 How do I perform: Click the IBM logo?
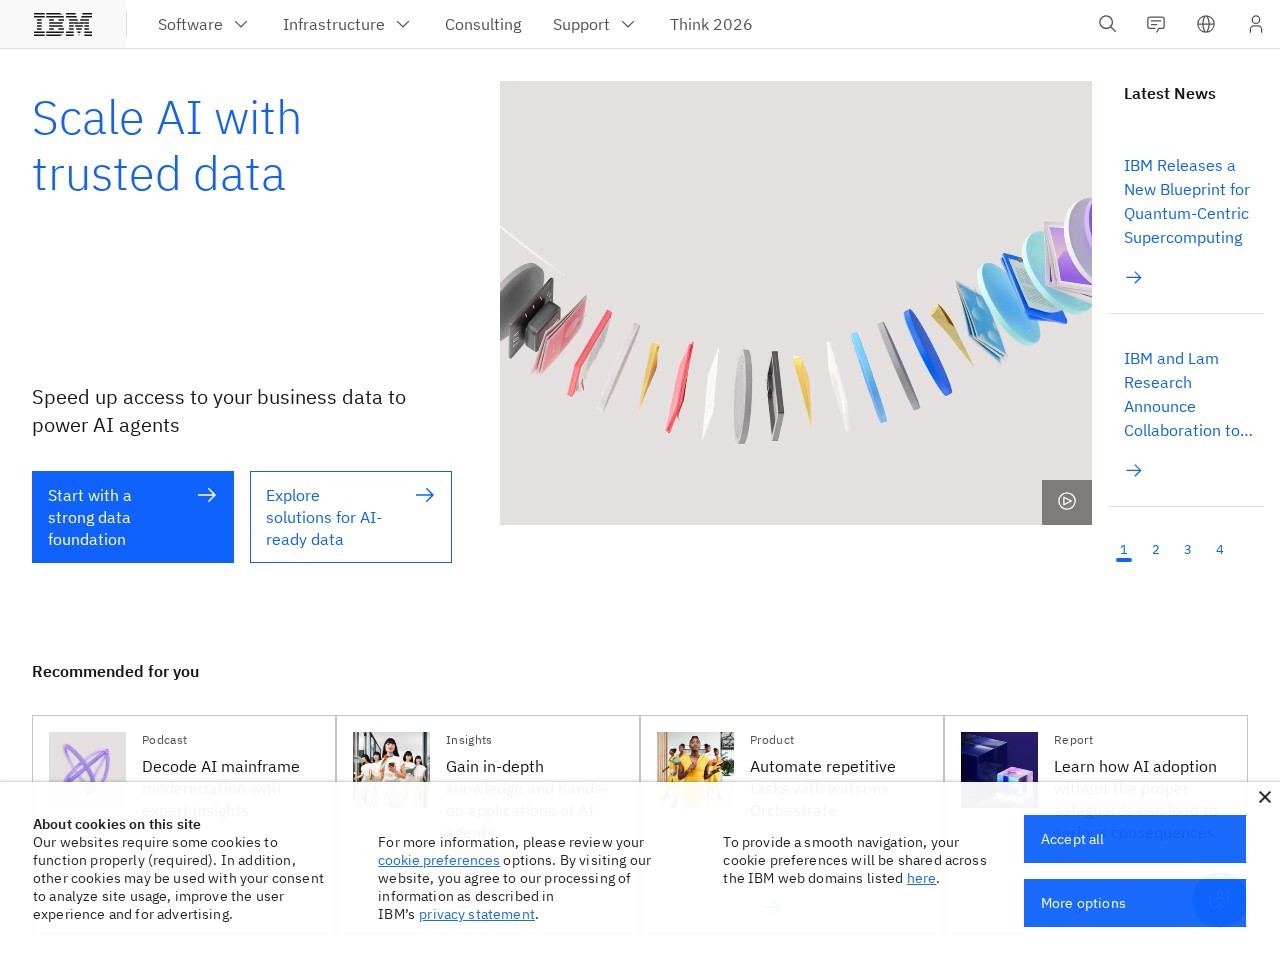(x=62, y=24)
